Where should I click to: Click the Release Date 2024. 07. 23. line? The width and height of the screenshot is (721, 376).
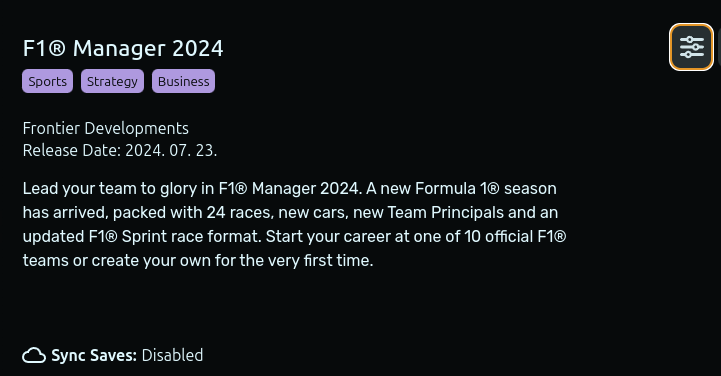(x=120, y=150)
